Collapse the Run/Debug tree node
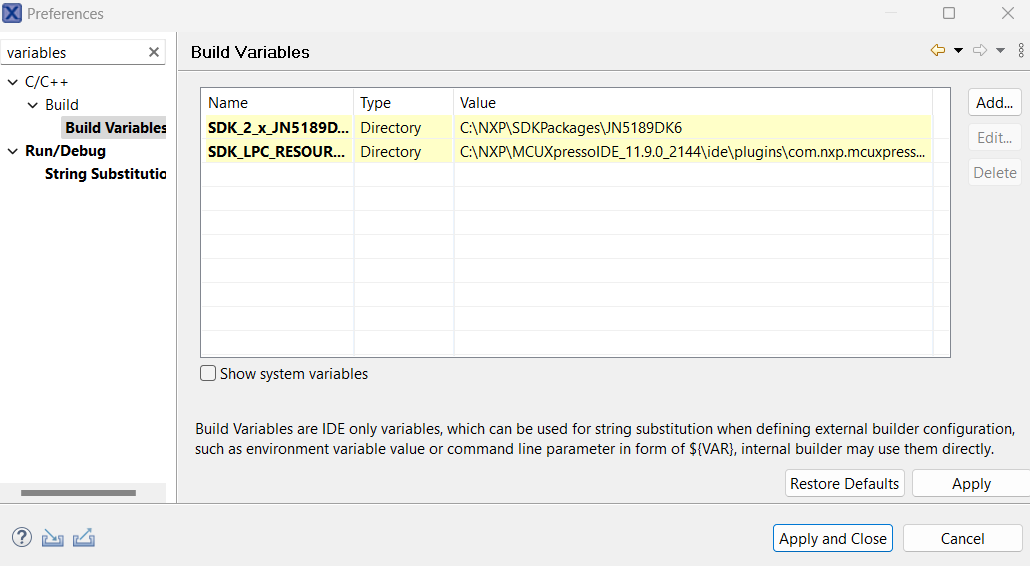Viewport: 1030px width, 566px height. (13, 151)
